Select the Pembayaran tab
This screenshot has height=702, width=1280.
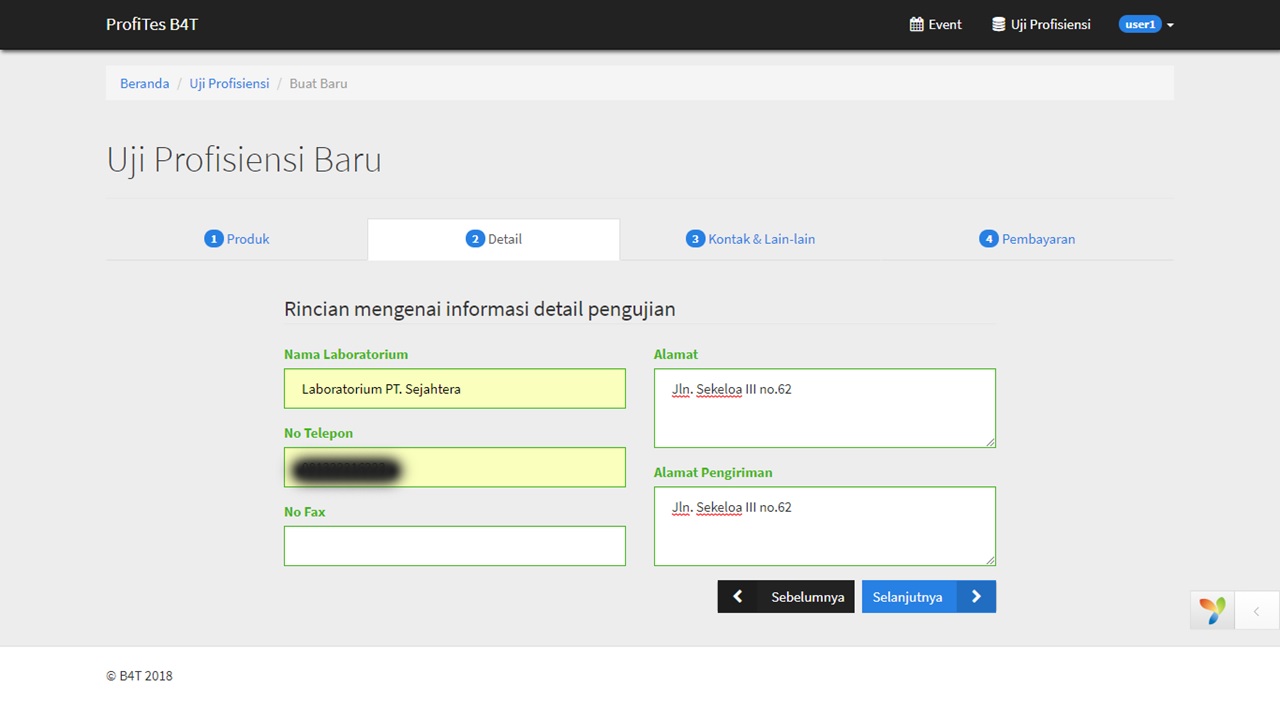click(x=1038, y=239)
